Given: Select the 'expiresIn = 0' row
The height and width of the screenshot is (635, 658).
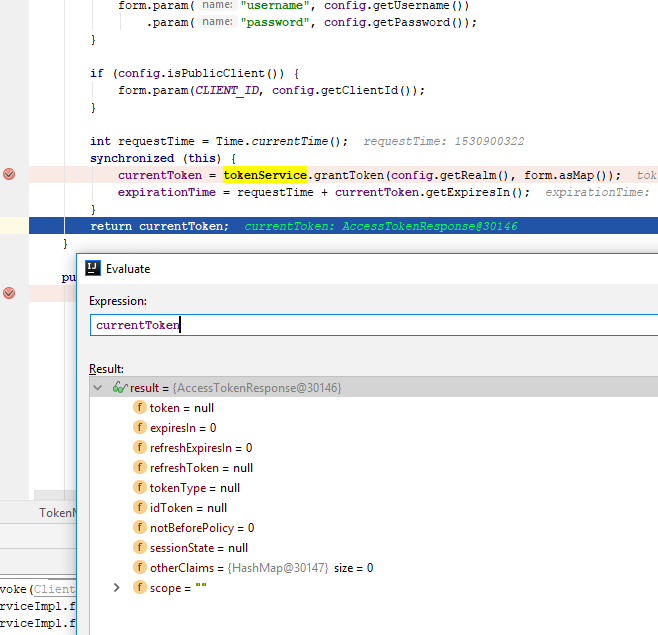Looking at the screenshot, I should [x=374, y=428].
